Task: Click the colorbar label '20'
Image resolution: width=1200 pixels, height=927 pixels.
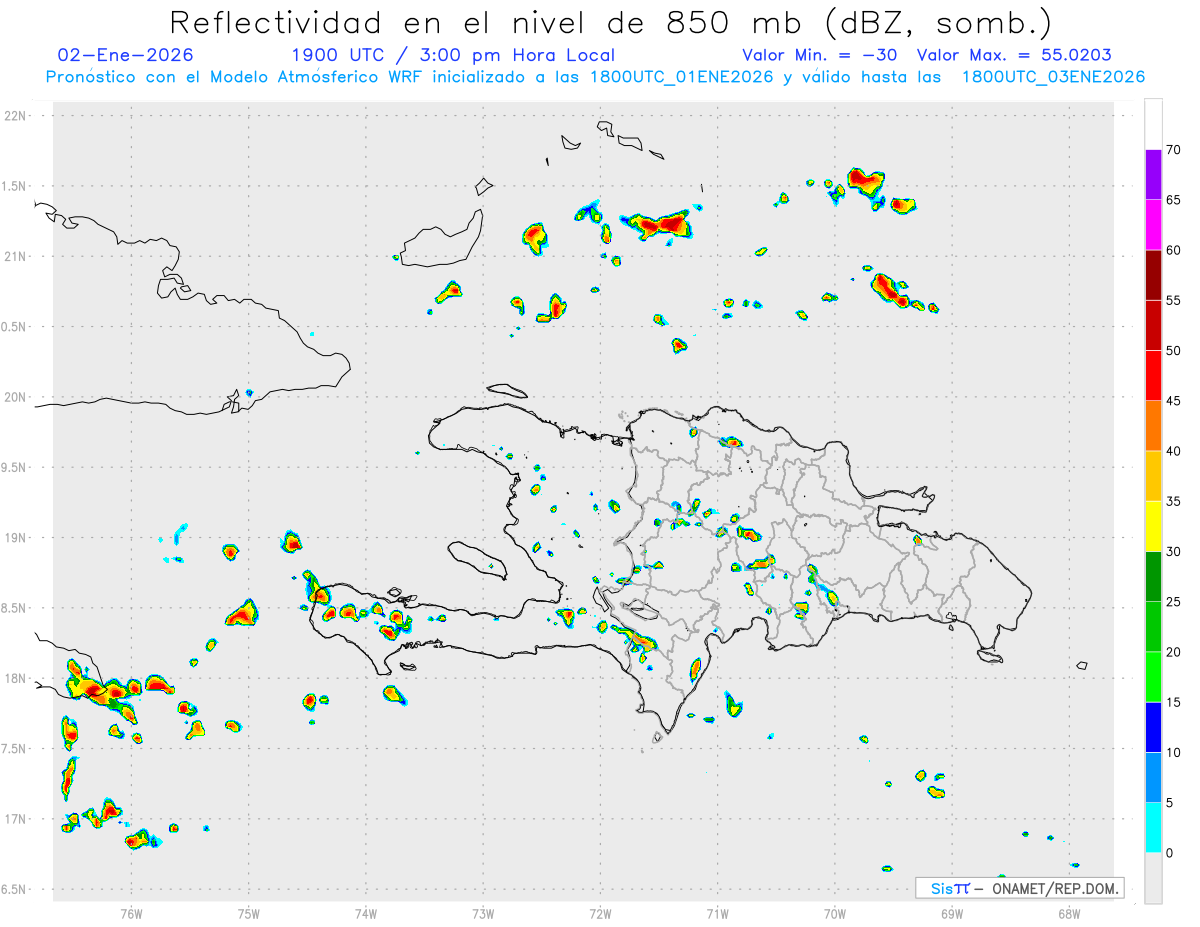Action: (1173, 652)
